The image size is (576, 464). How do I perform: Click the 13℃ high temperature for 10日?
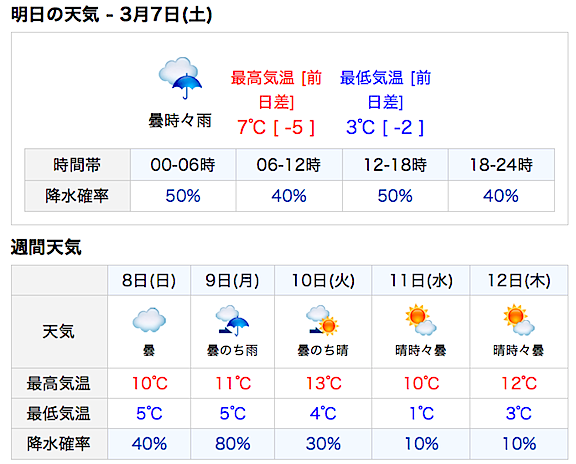coord(324,384)
